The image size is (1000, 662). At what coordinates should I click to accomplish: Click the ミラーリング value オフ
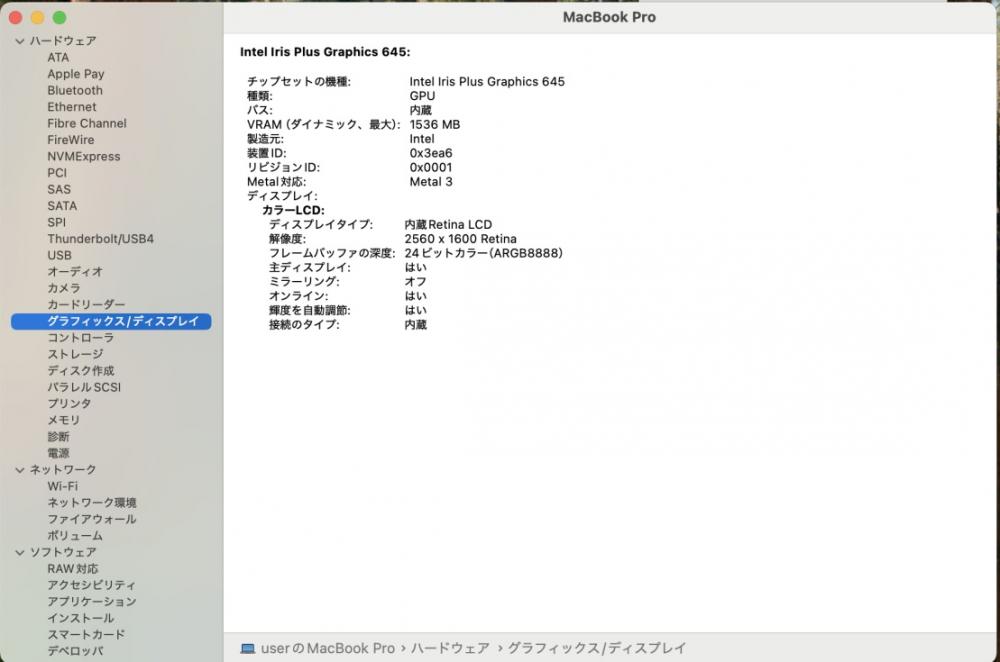[415, 282]
